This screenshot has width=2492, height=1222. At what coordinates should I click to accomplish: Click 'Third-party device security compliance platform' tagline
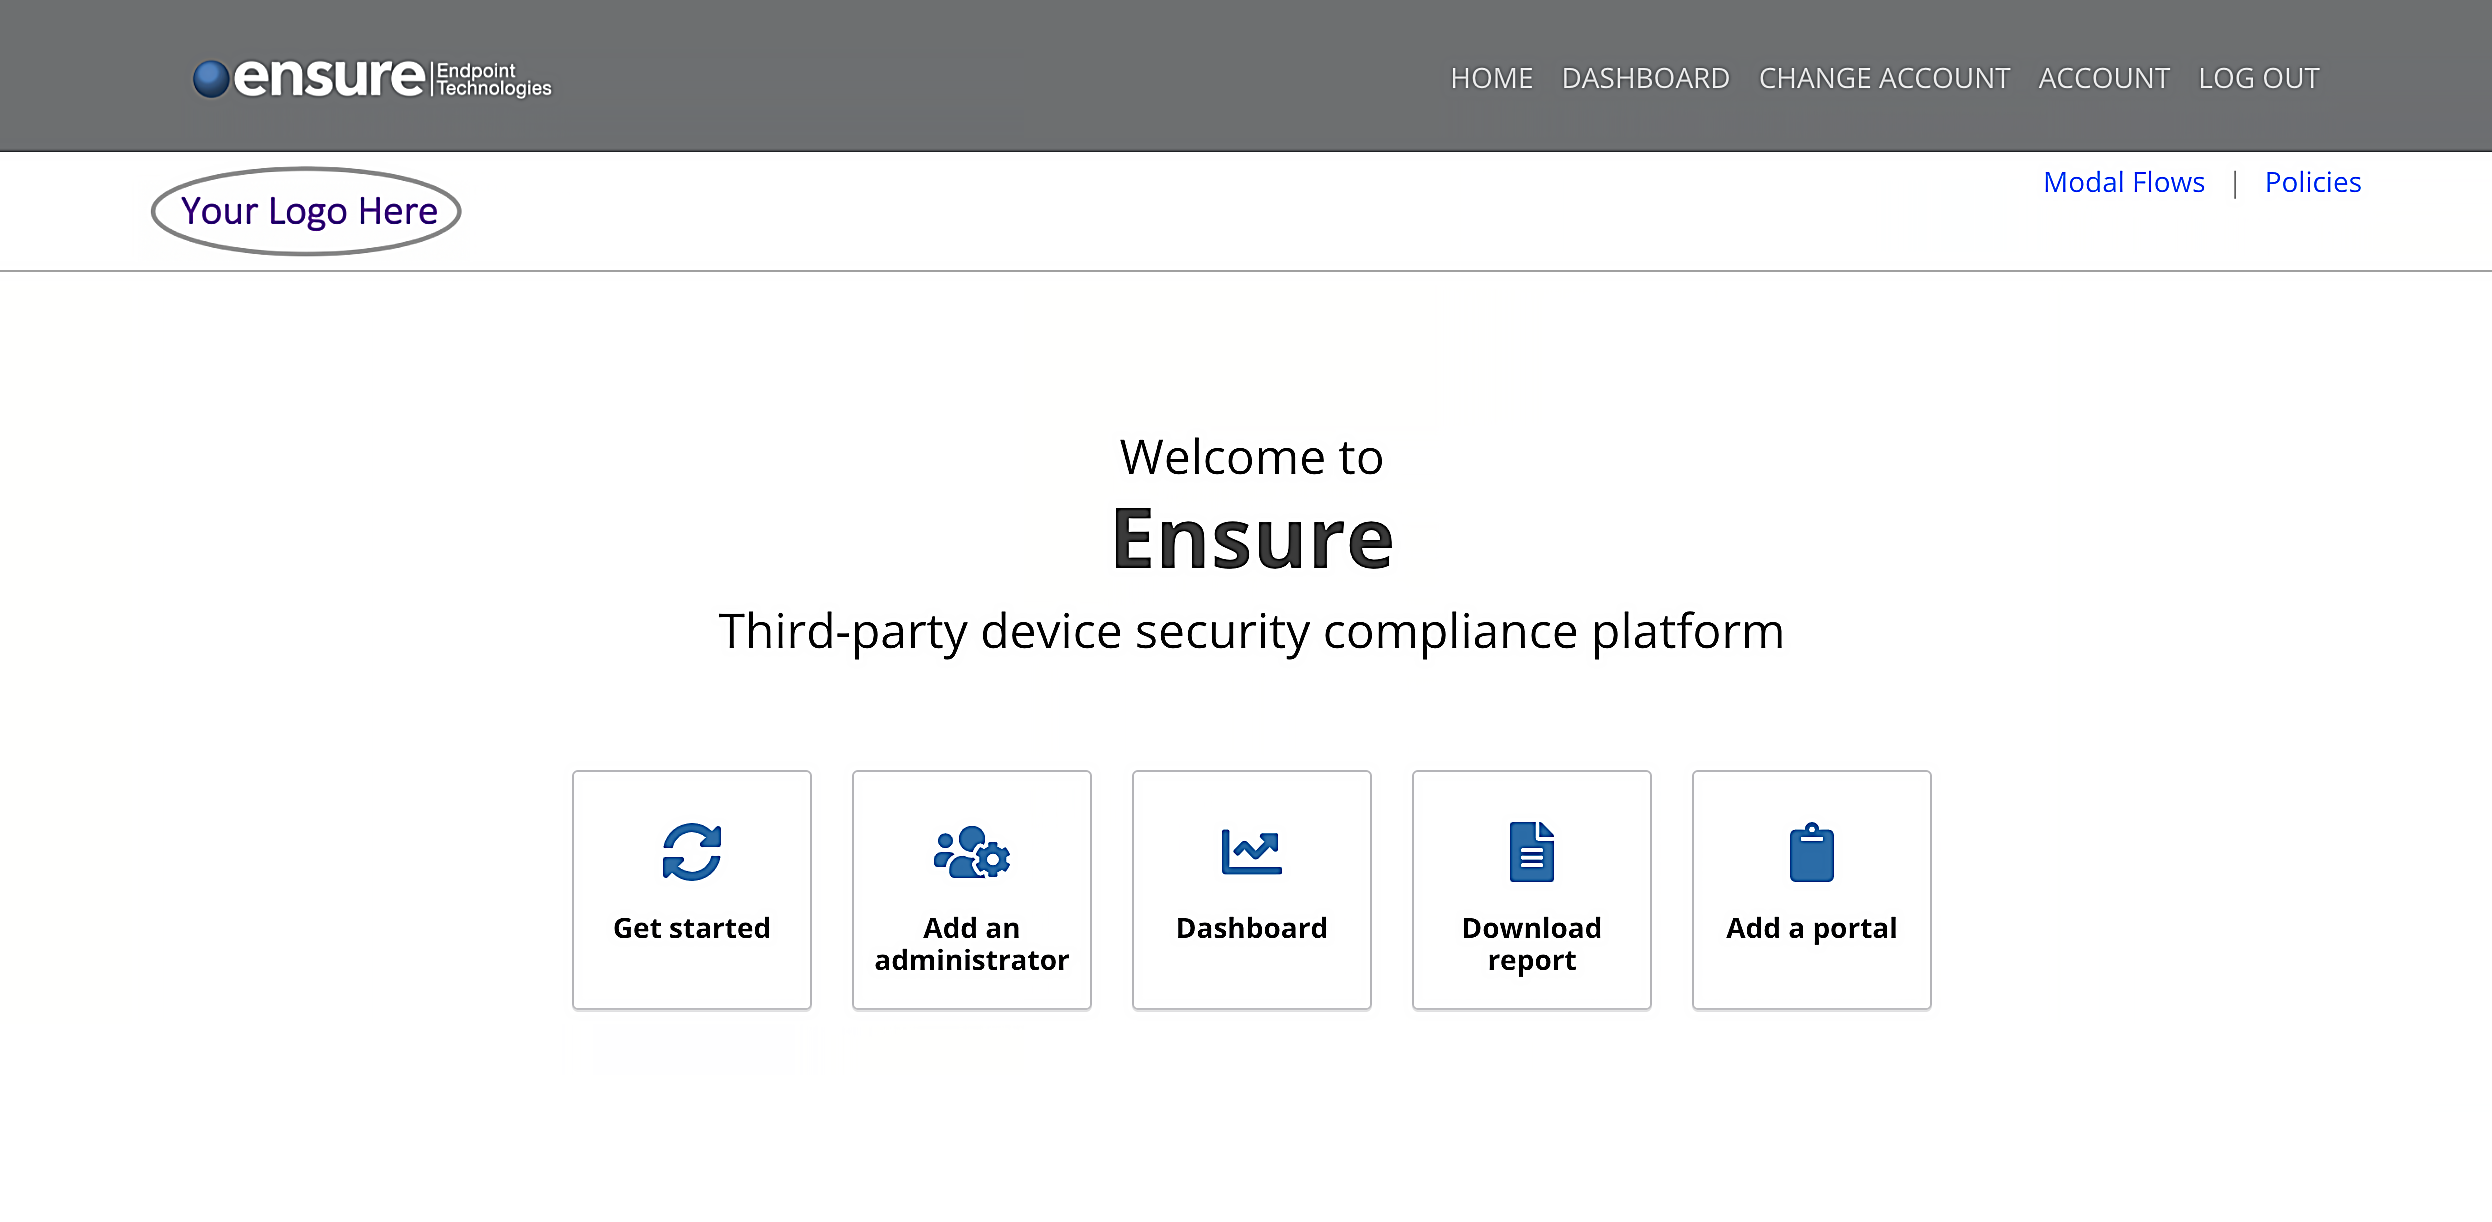pos(1252,632)
